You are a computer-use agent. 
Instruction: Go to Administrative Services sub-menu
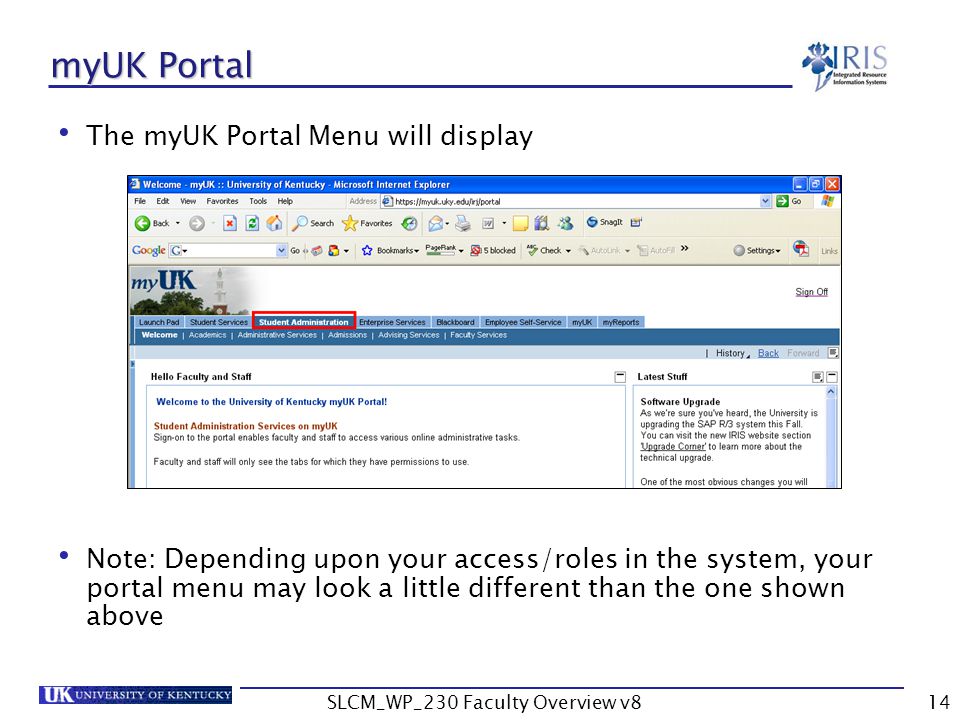point(277,335)
